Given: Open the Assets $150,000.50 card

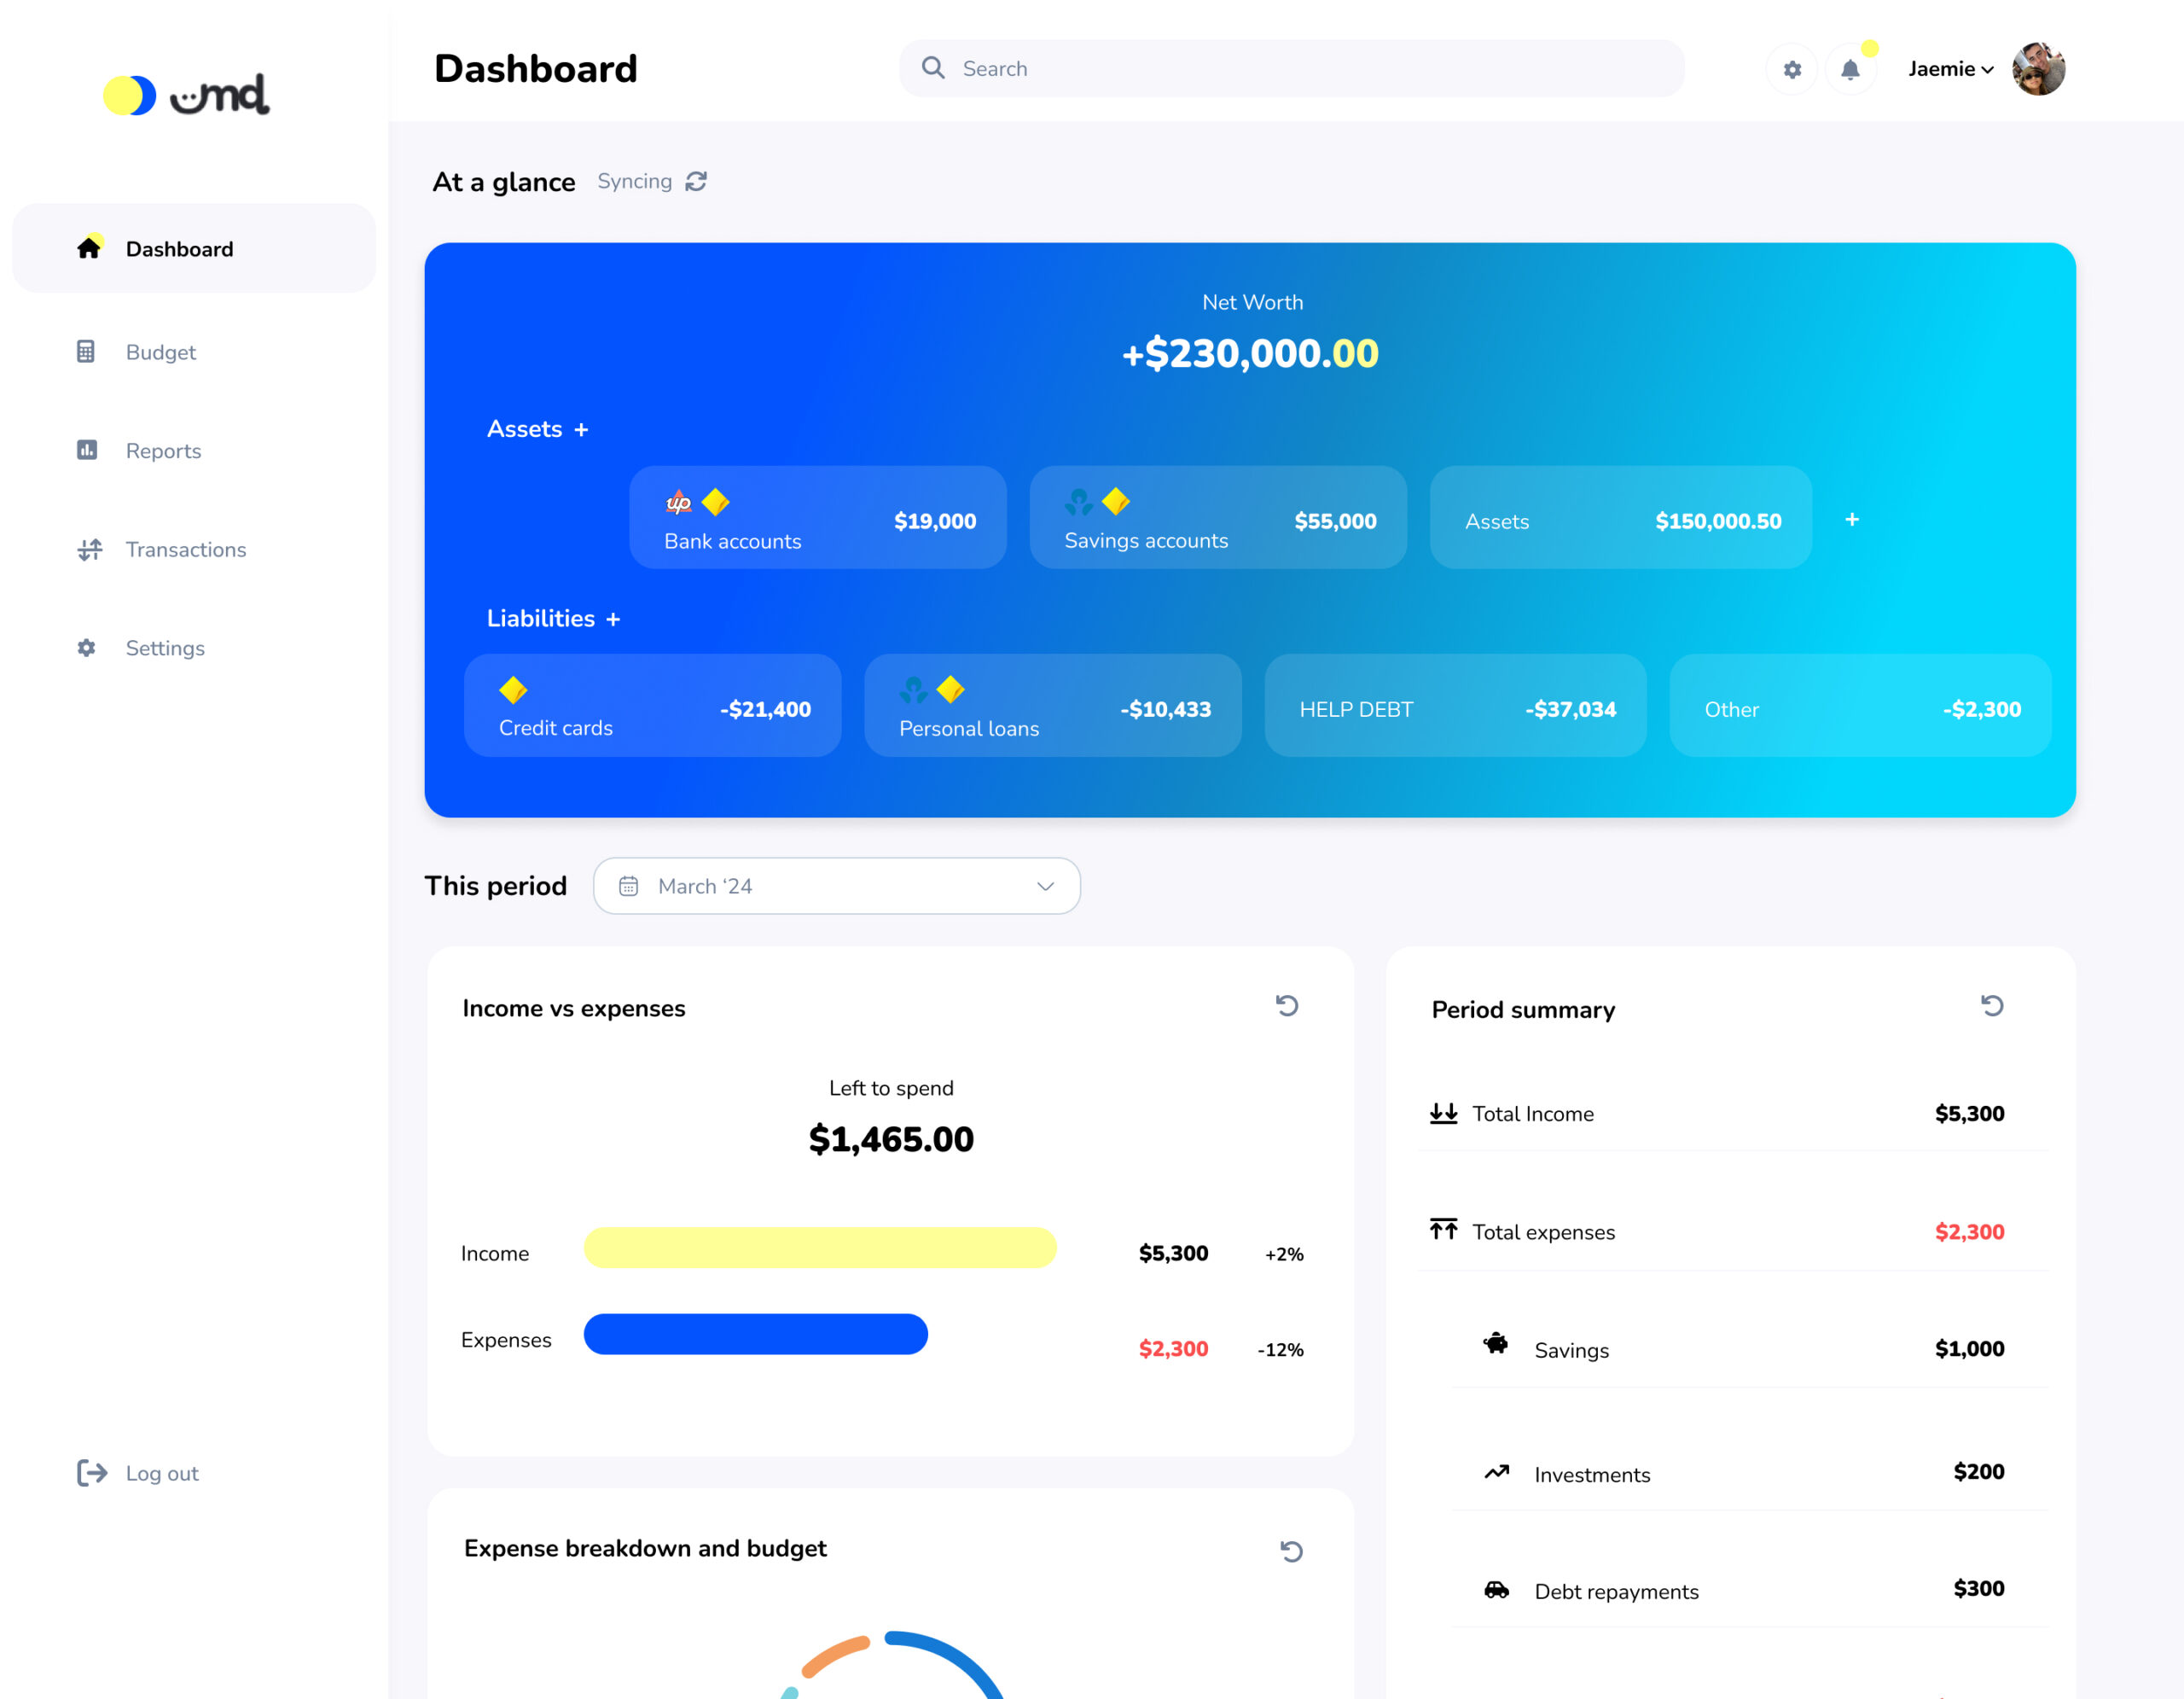Looking at the screenshot, I should (1620, 517).
